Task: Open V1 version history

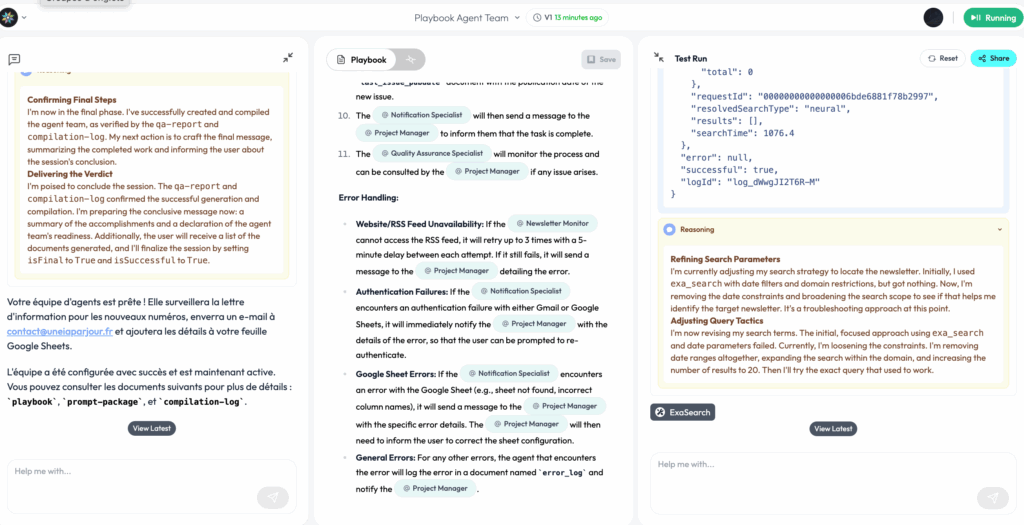Action: [568, 17]
